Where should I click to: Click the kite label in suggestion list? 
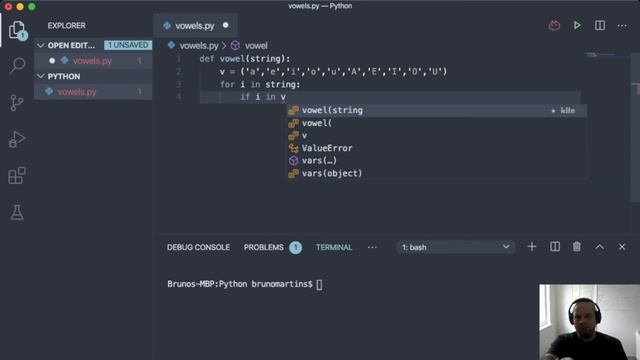click(x=567, y=111)
